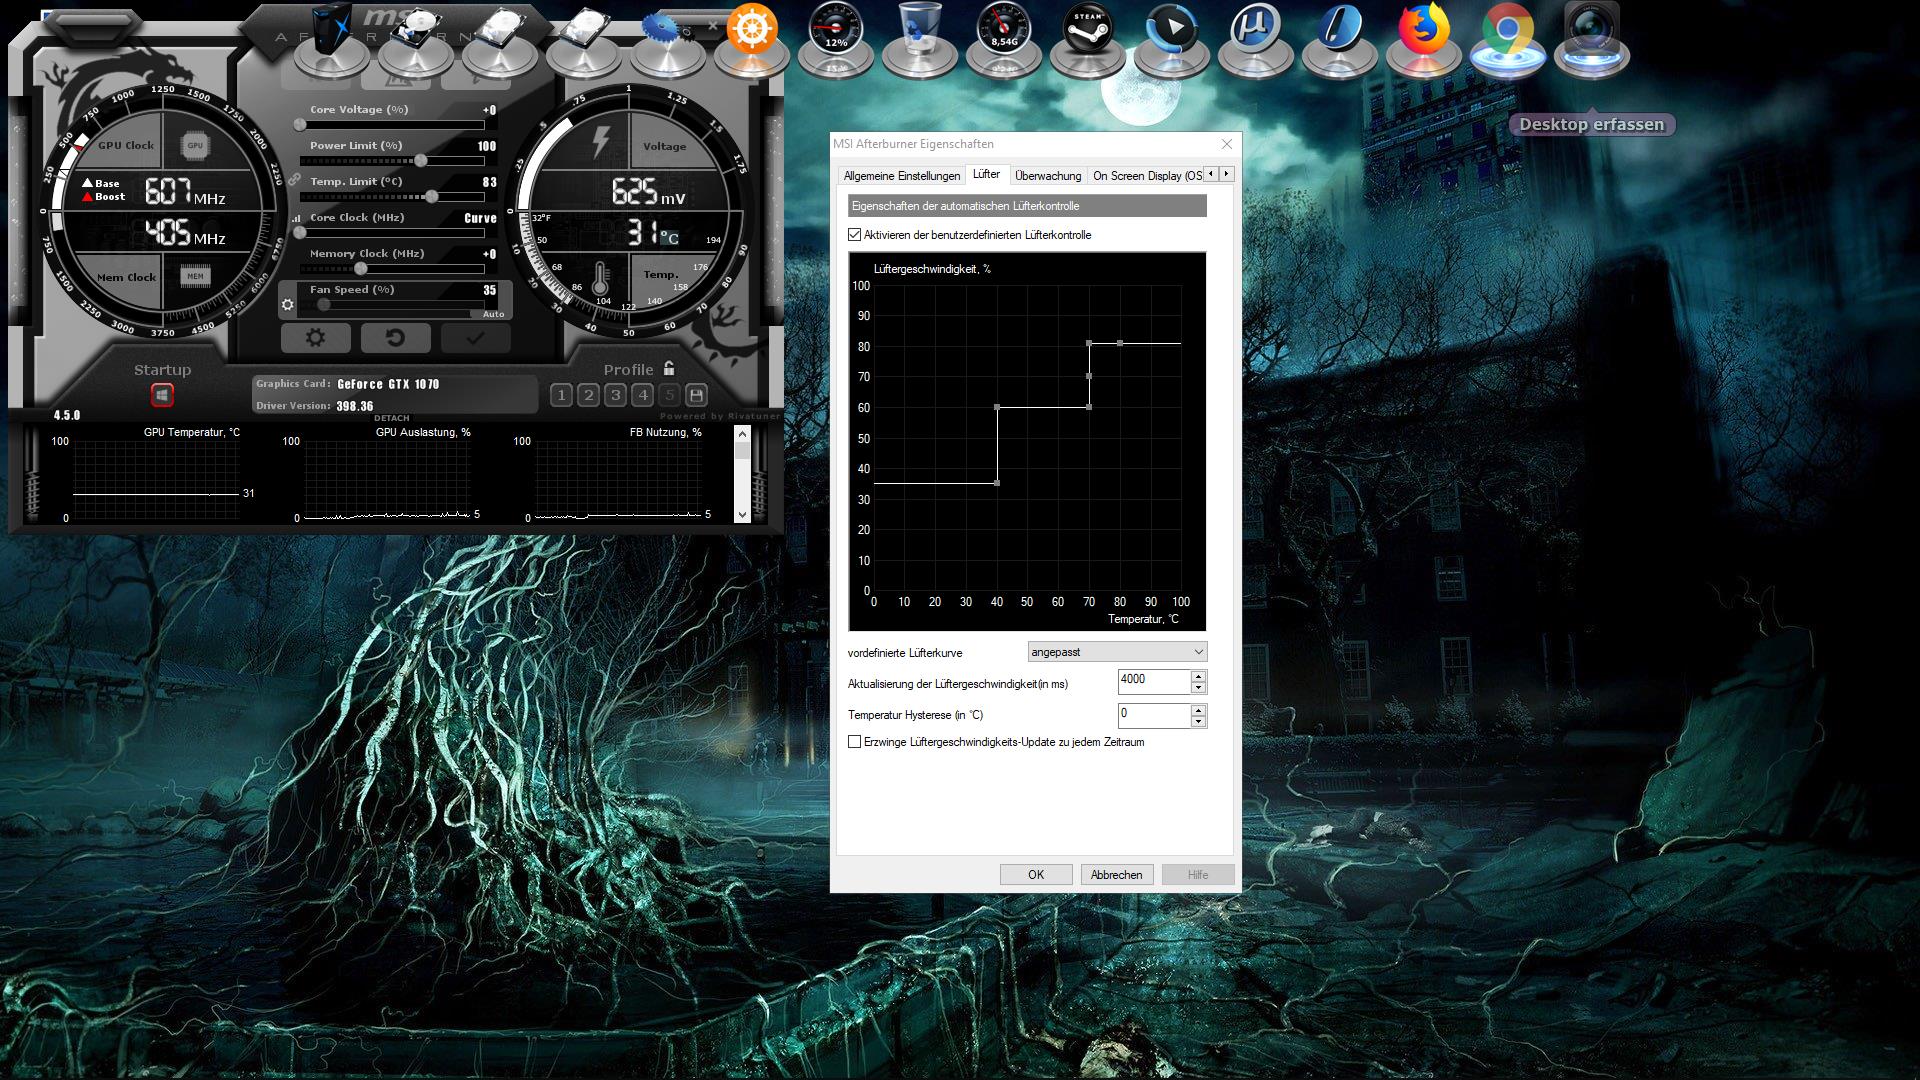The width and height of the screenshot is (1920, 1080).
Task: Open Afterburner settings gear button
Action: 315,338
